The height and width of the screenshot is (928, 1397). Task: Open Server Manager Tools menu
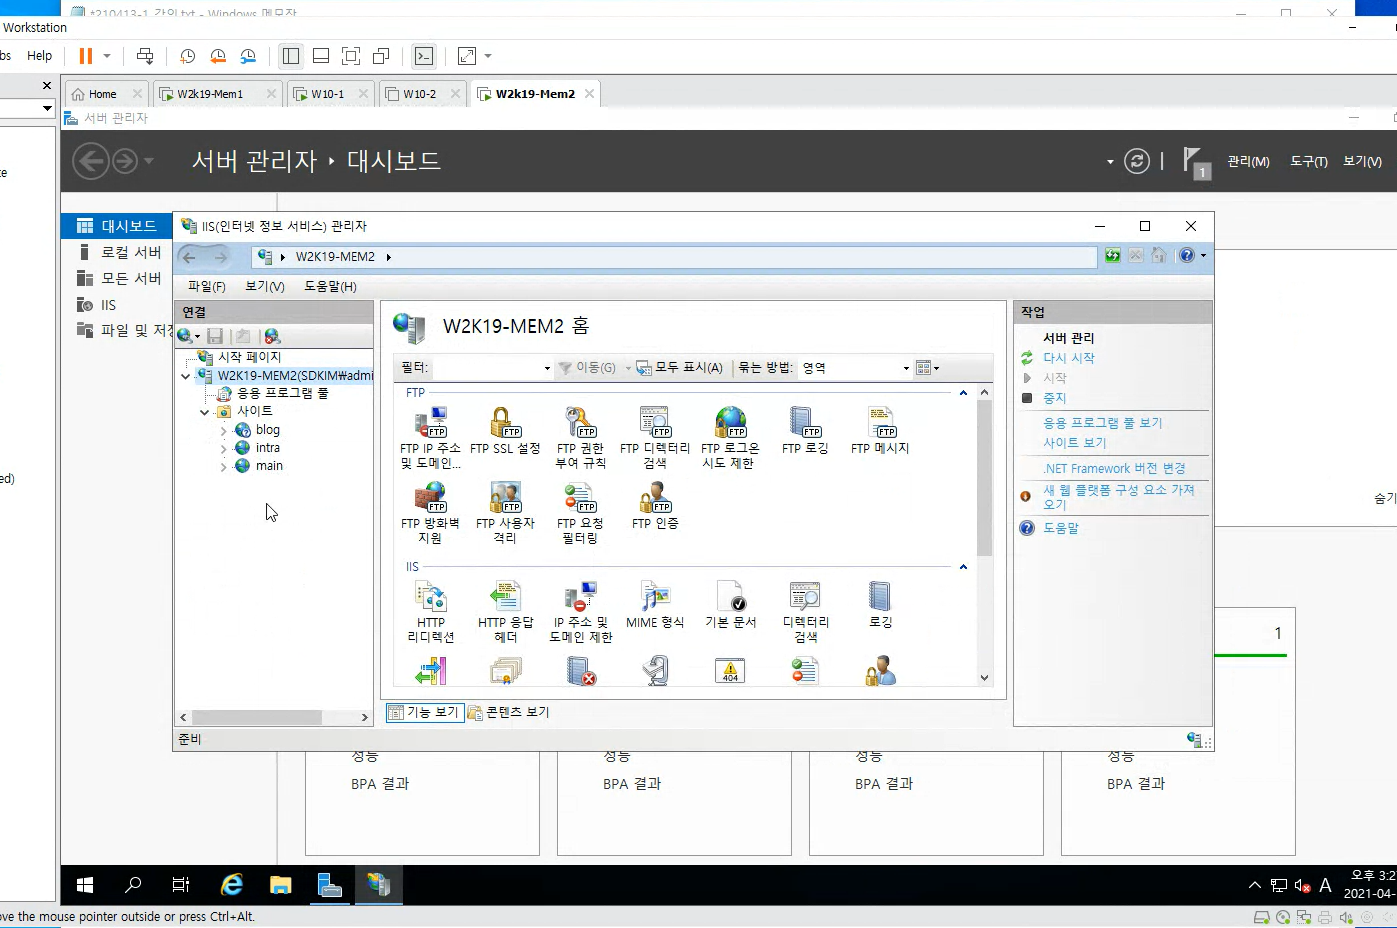click(1308, 161)
